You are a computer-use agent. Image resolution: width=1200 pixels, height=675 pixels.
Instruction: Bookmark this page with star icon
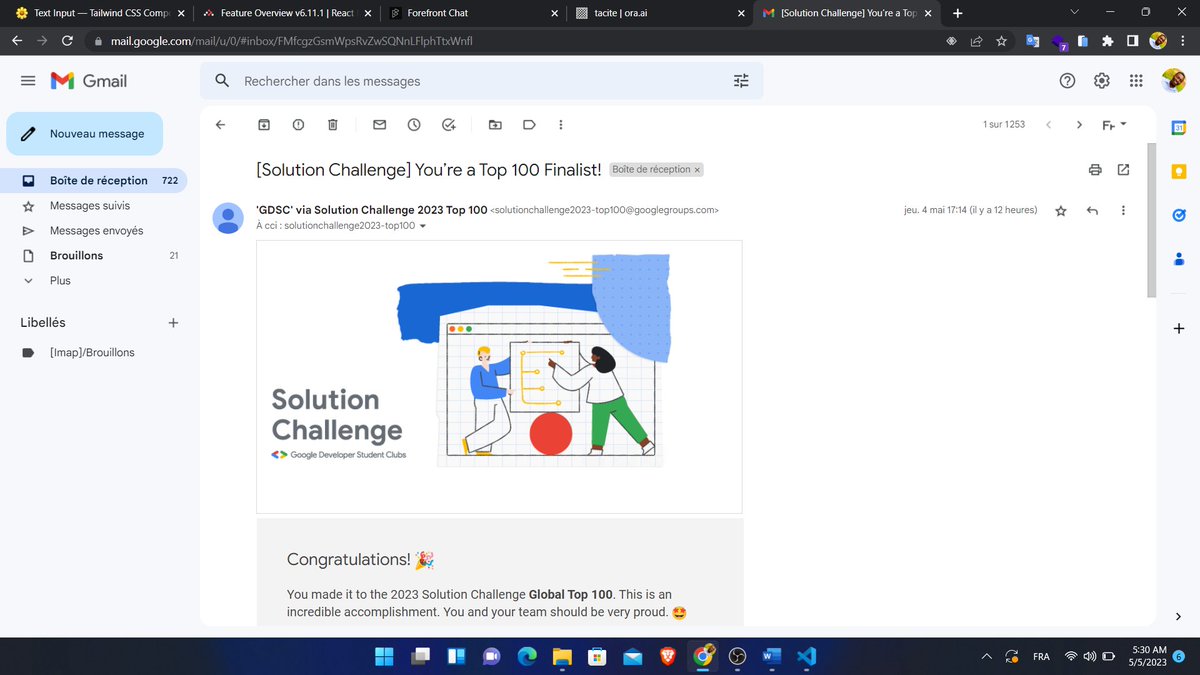tap(1003, 41)
